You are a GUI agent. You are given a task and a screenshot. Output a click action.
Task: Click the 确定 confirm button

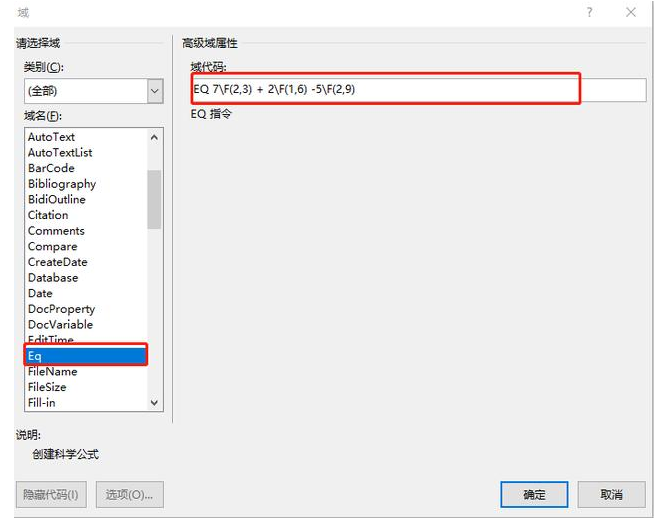534,494
